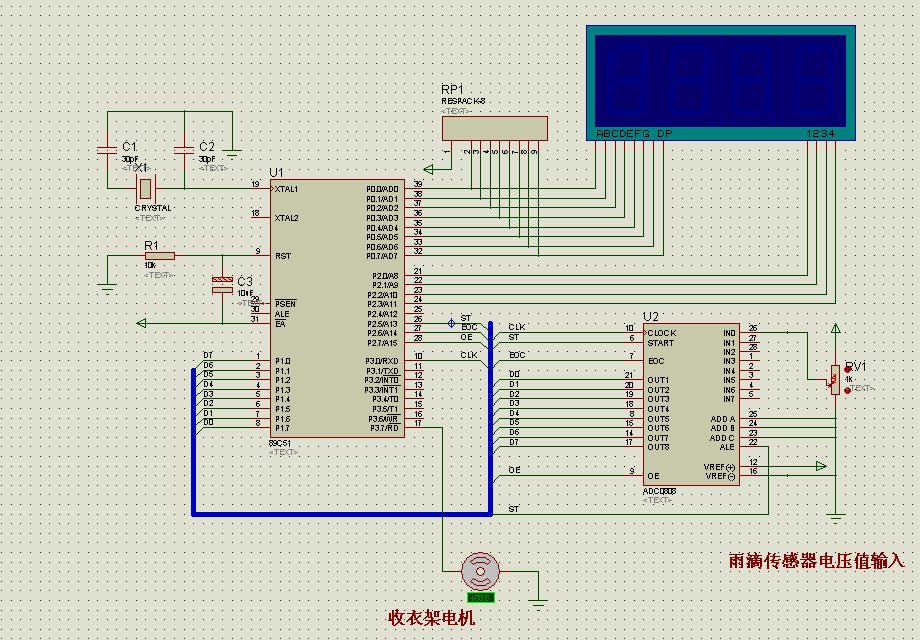Click the C1 30pF value label
Viewport: 920px width, 640px height.
[x=130, y=159]
